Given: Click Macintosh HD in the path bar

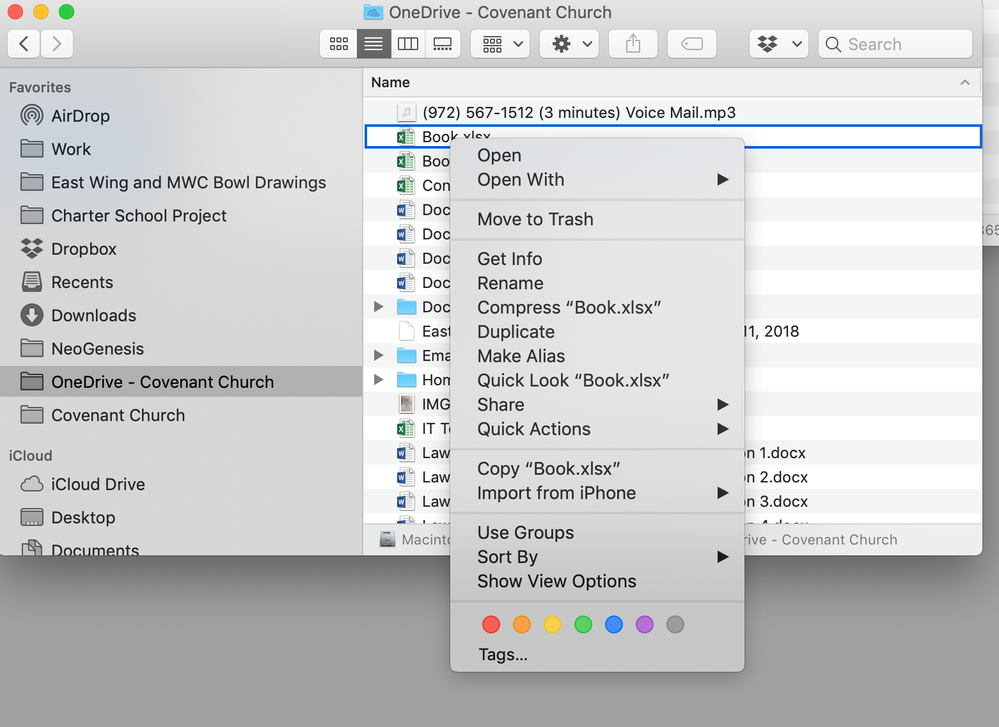Looking at the screenshot, I should pos(415,540).
